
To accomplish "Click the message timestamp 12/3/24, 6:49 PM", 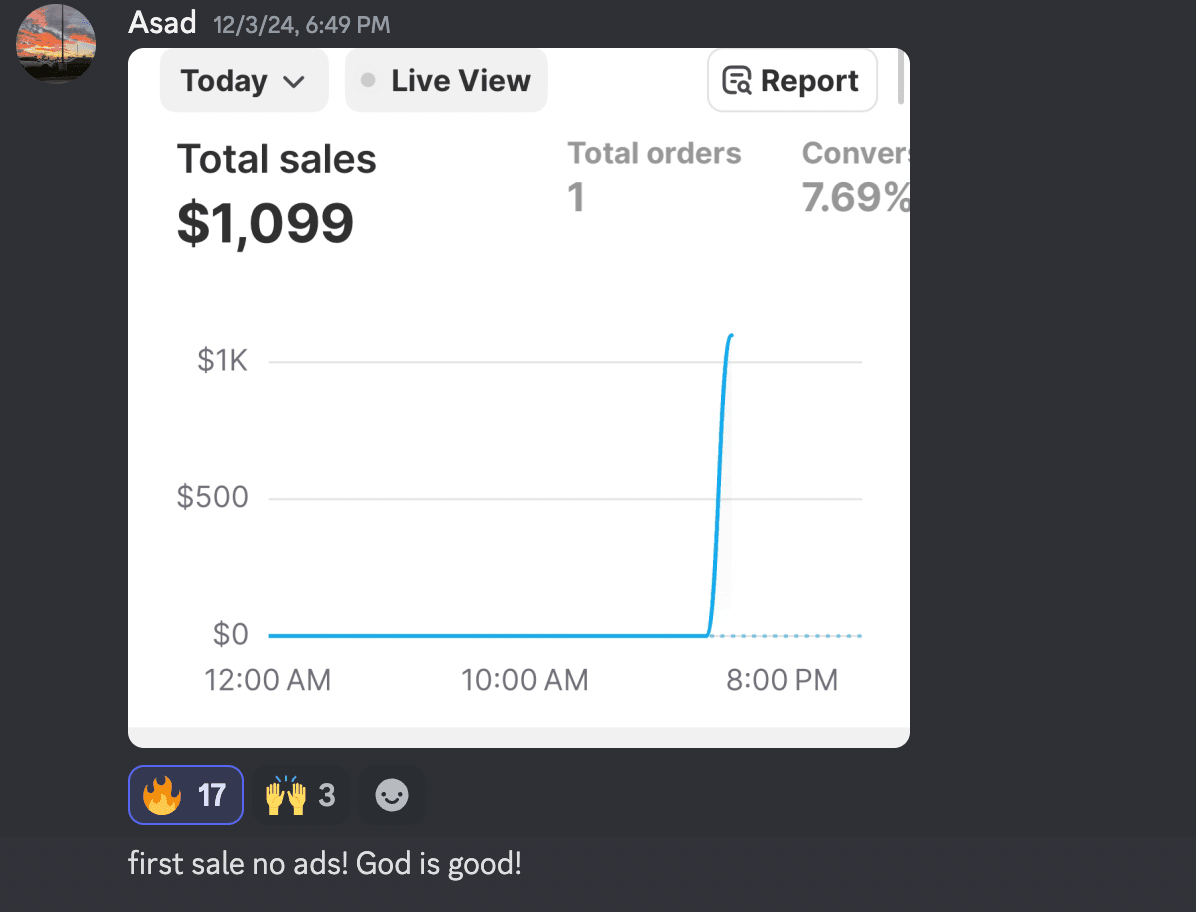I will (x=301, y=24).
